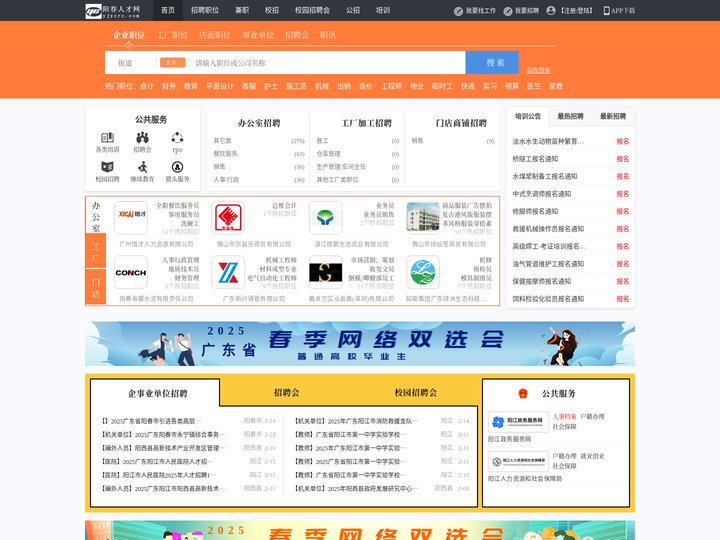Open 人事/行政 category under 办公室招聘
This screenshot has width=720, height=540.
point(226,180)
